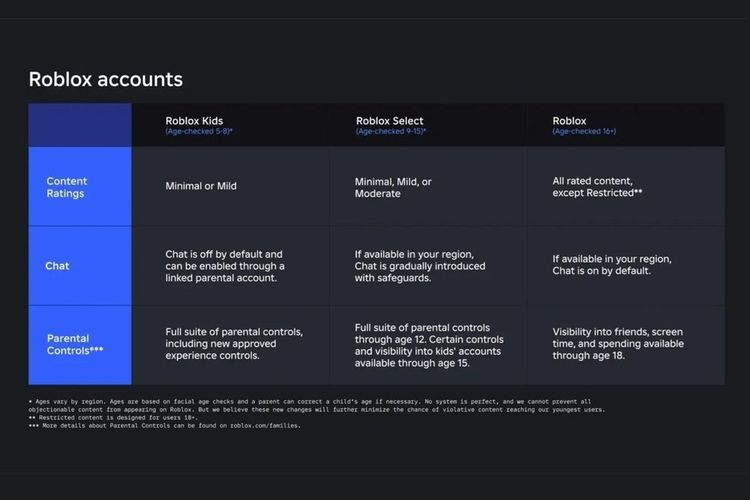Screen dimensions: 750x500
Task: Click the "Roblox accounts" heading
Action: click(x=105, y=79)
